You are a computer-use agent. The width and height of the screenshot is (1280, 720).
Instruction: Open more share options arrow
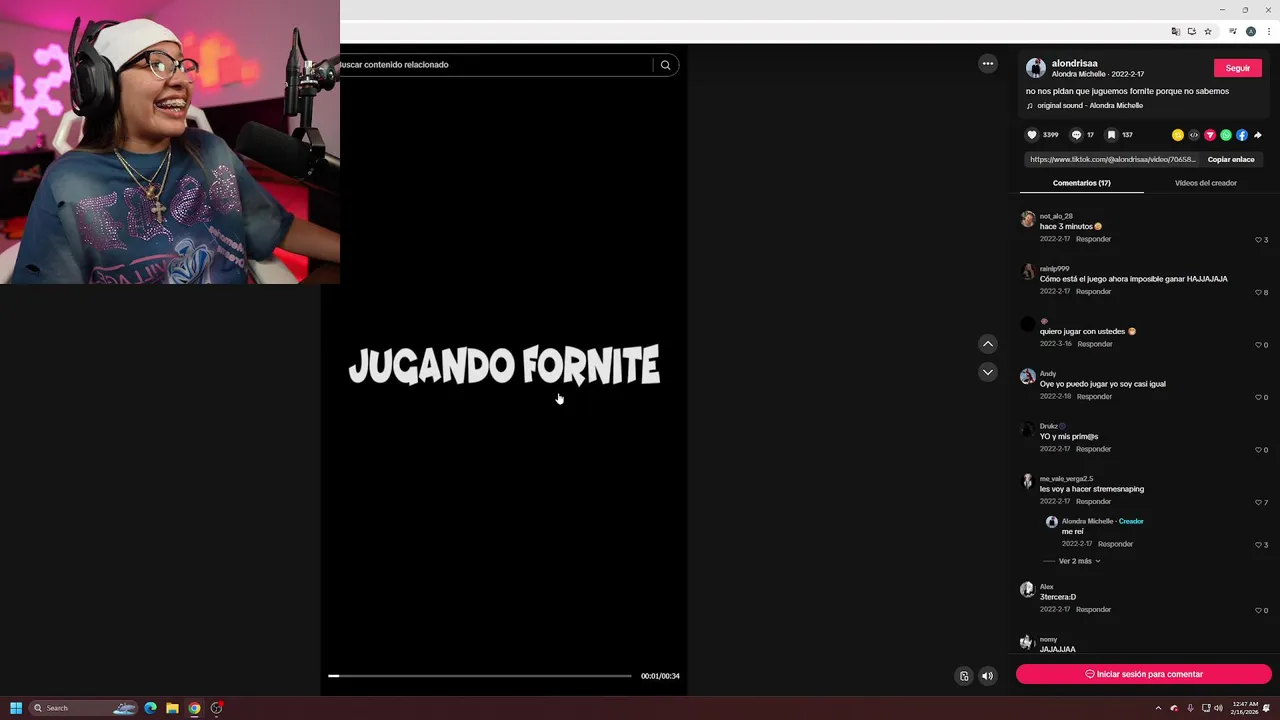click(x=1257, y=135)
